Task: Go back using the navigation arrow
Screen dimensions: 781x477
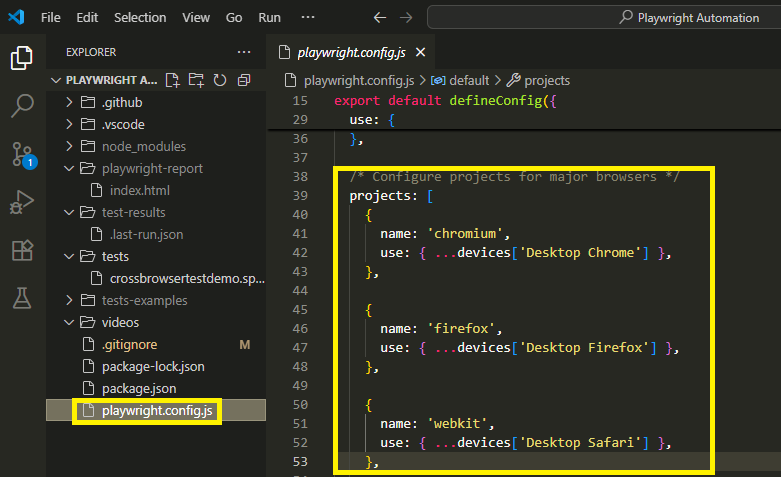Action: [380, 17]
